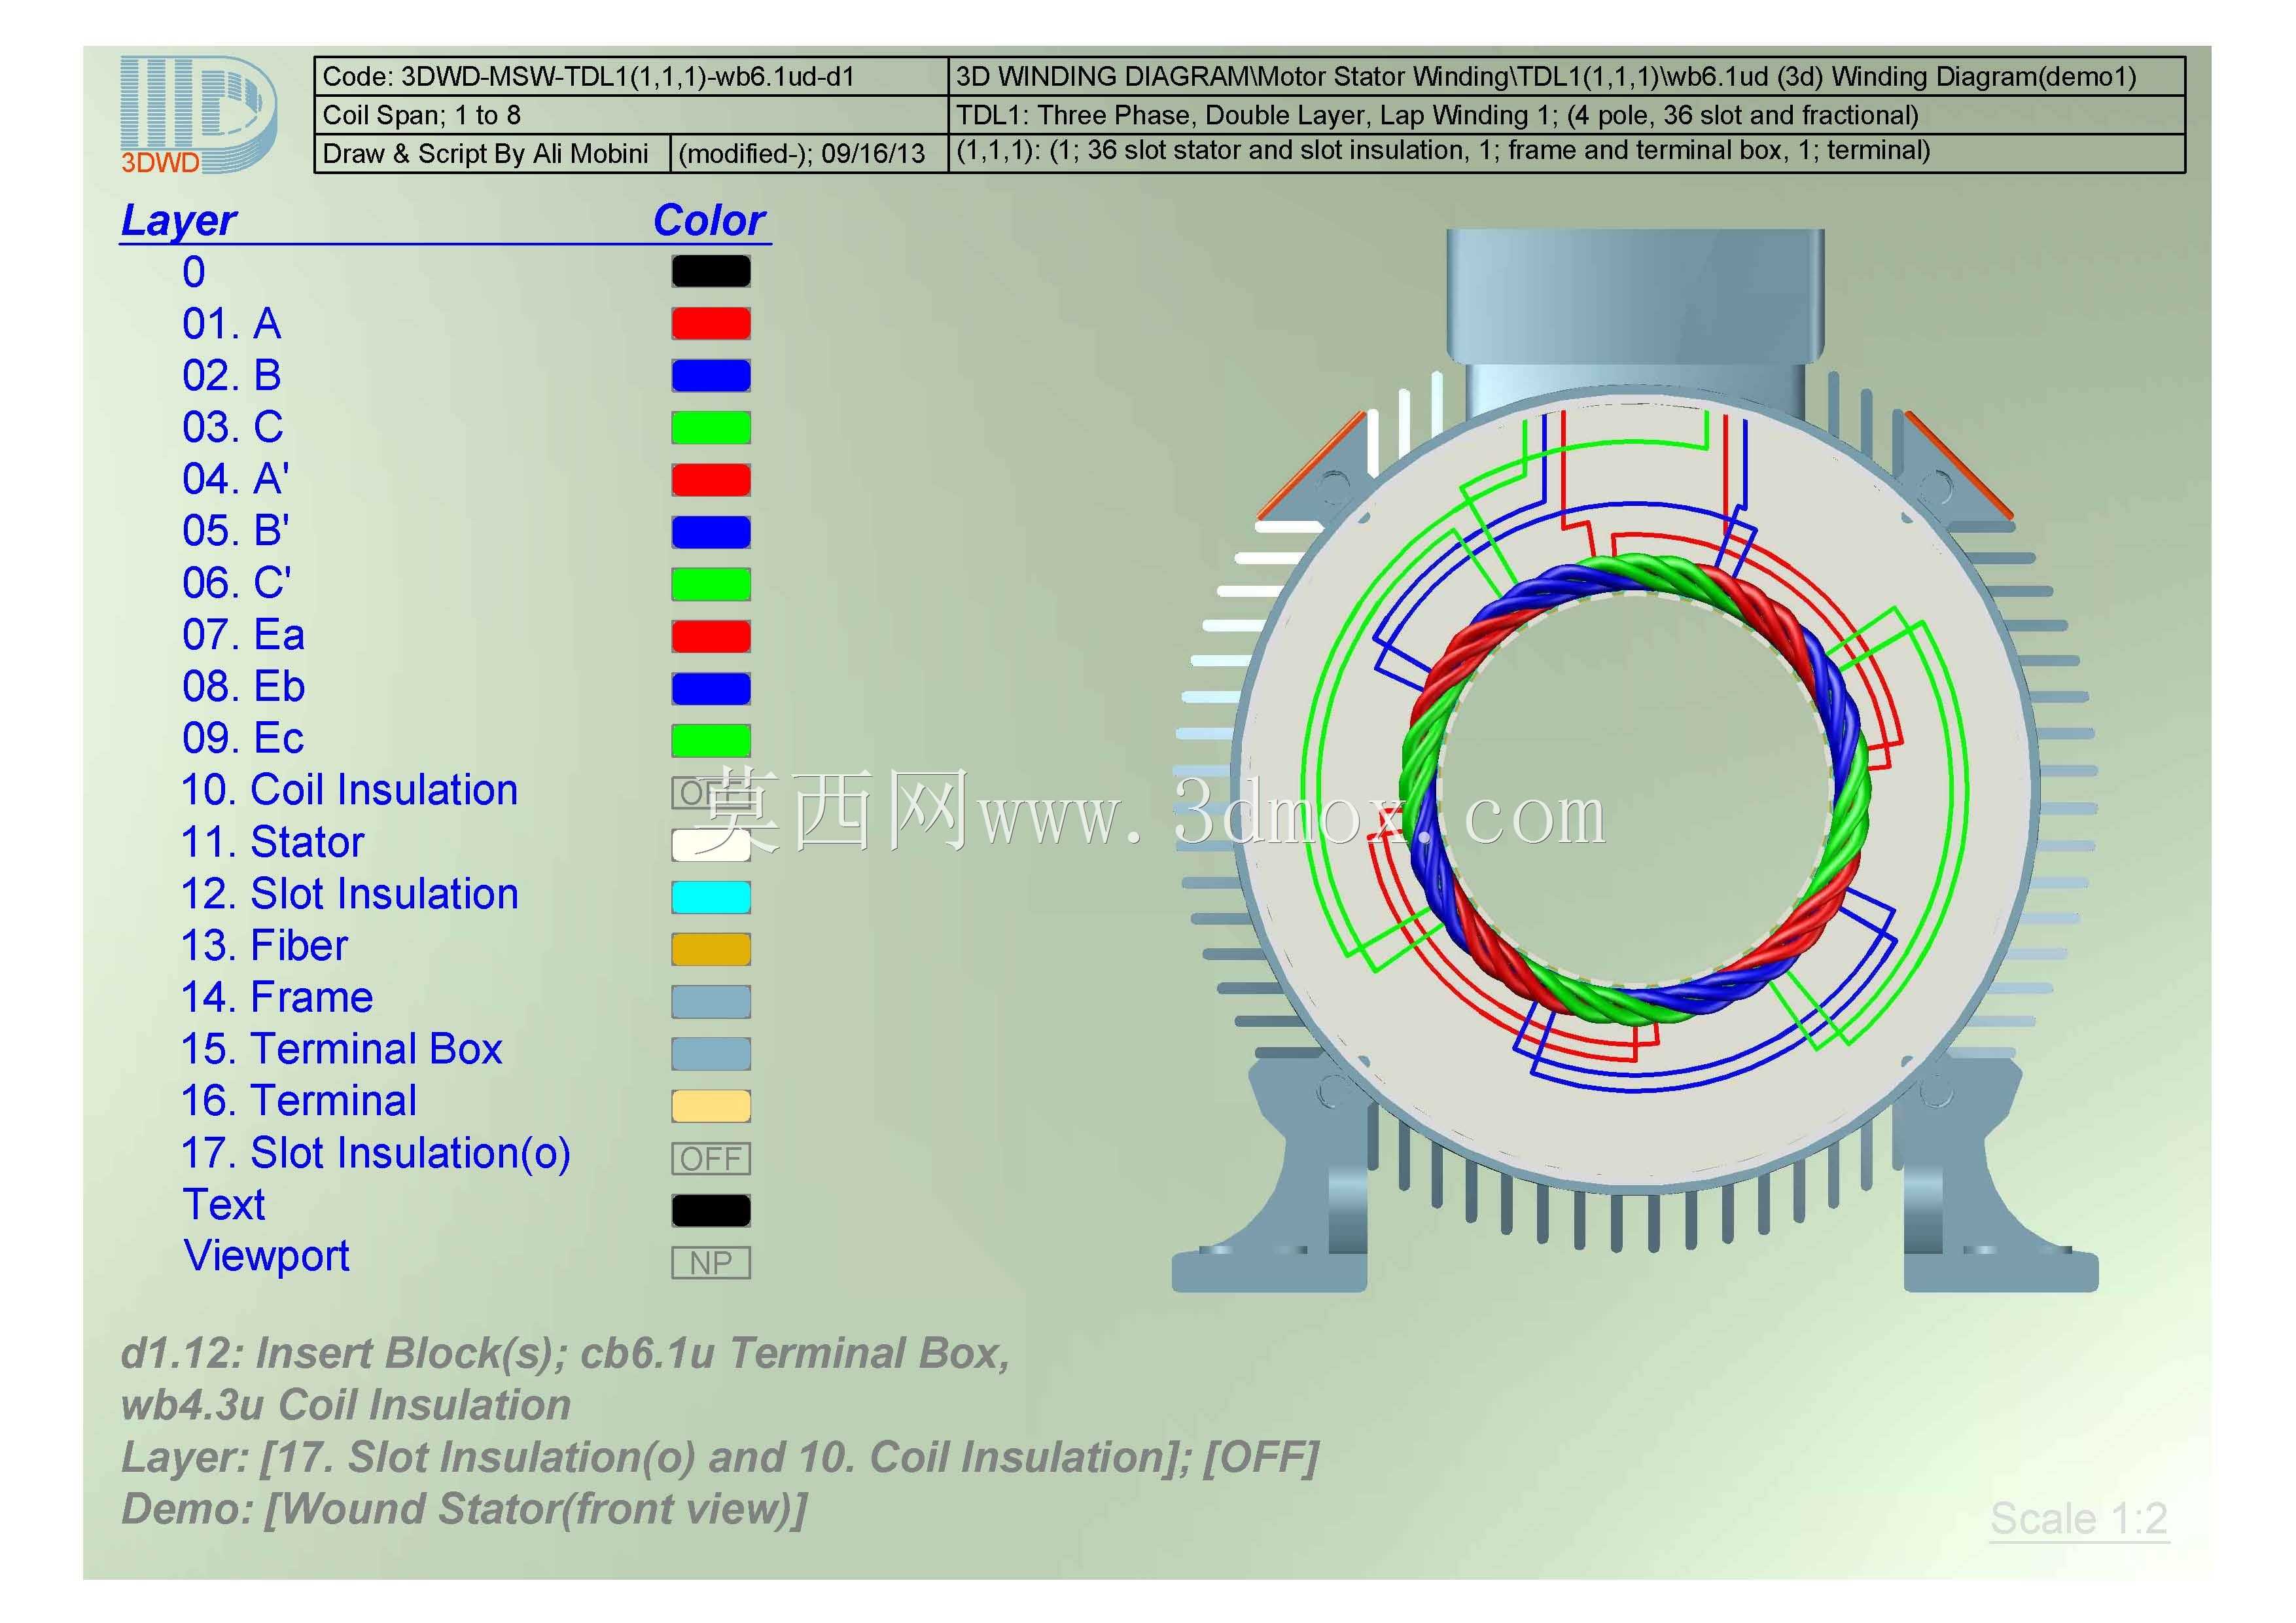
Task: Click layer name 05. B'
Action: click(236, 531)
